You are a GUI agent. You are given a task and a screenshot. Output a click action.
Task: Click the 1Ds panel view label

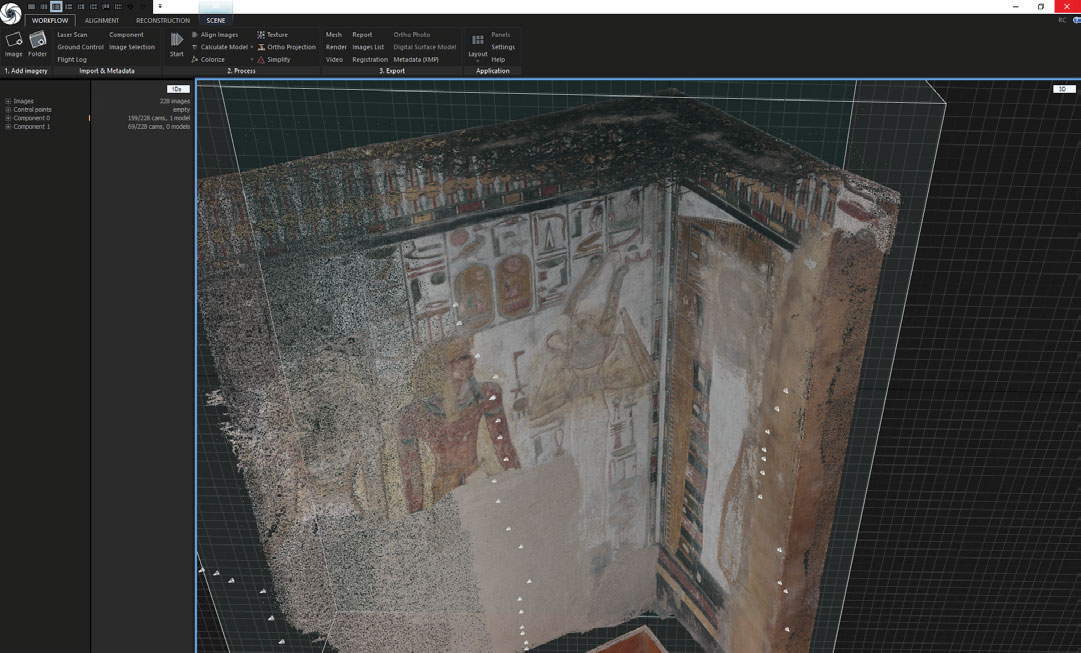click(178, 89)
